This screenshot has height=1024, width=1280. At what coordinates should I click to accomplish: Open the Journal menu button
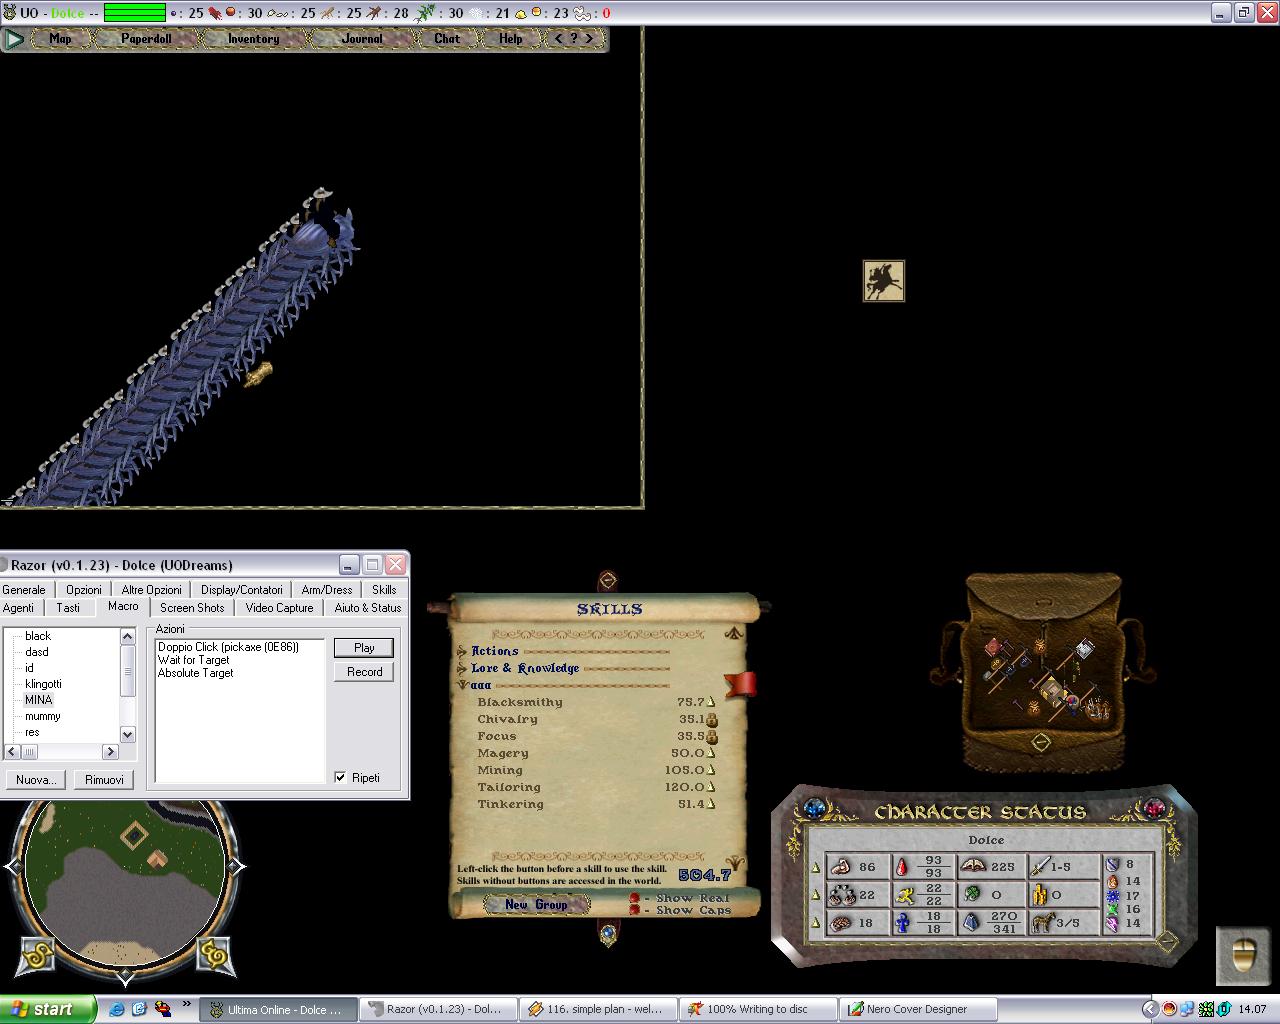tap(361, 39)
